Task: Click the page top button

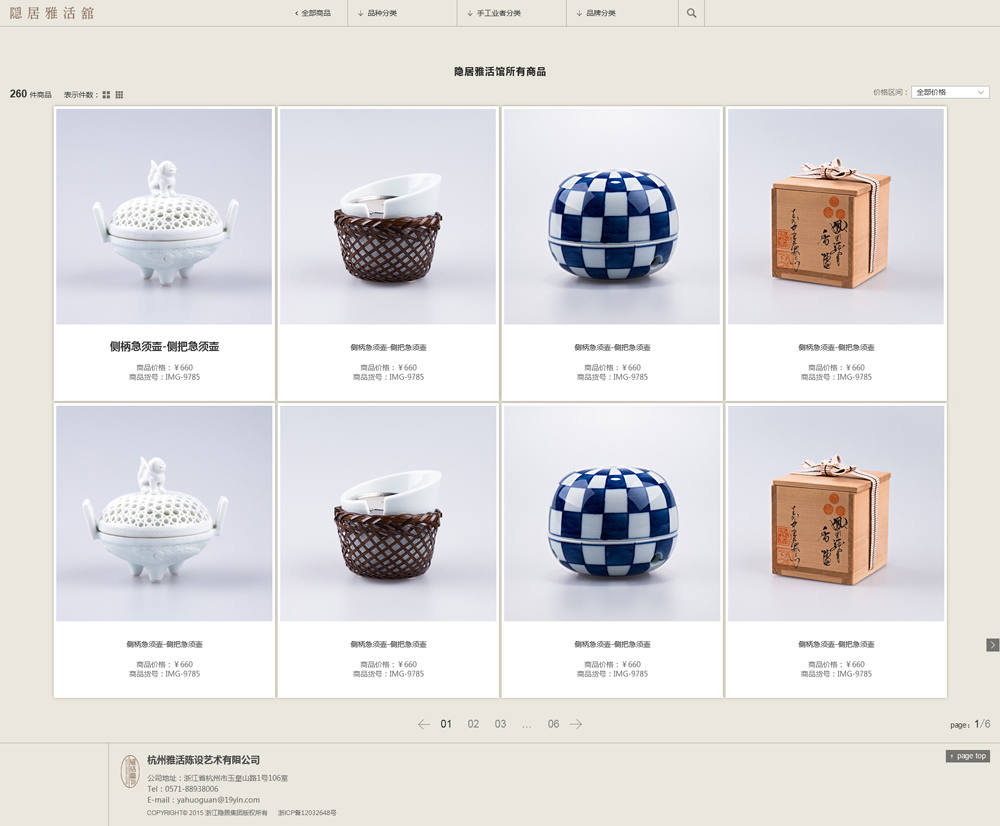Action: pyautogui.click(x=967, y=756)
